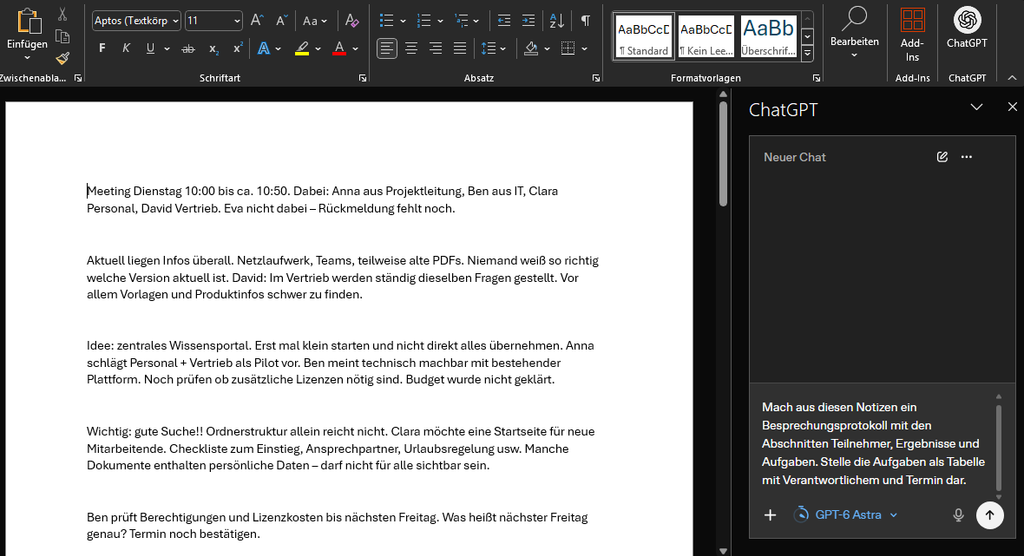Pick the red font color swatch
1024x556 pixels.
point(339,48)
